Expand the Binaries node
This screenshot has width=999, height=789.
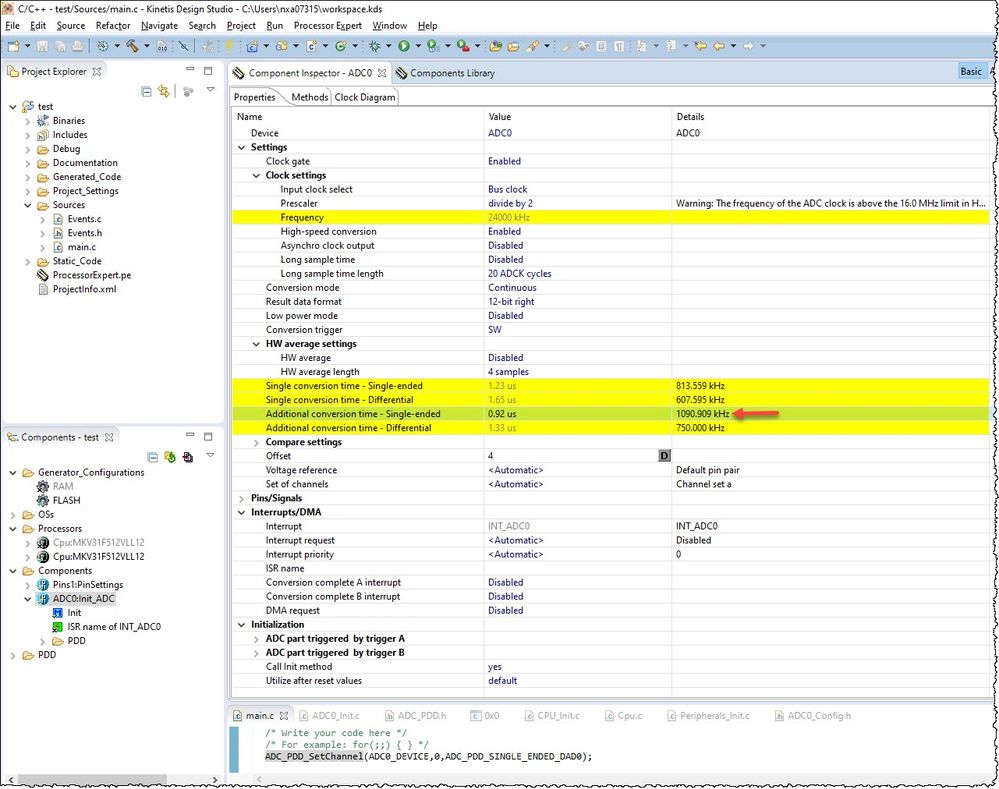point(27,121)
